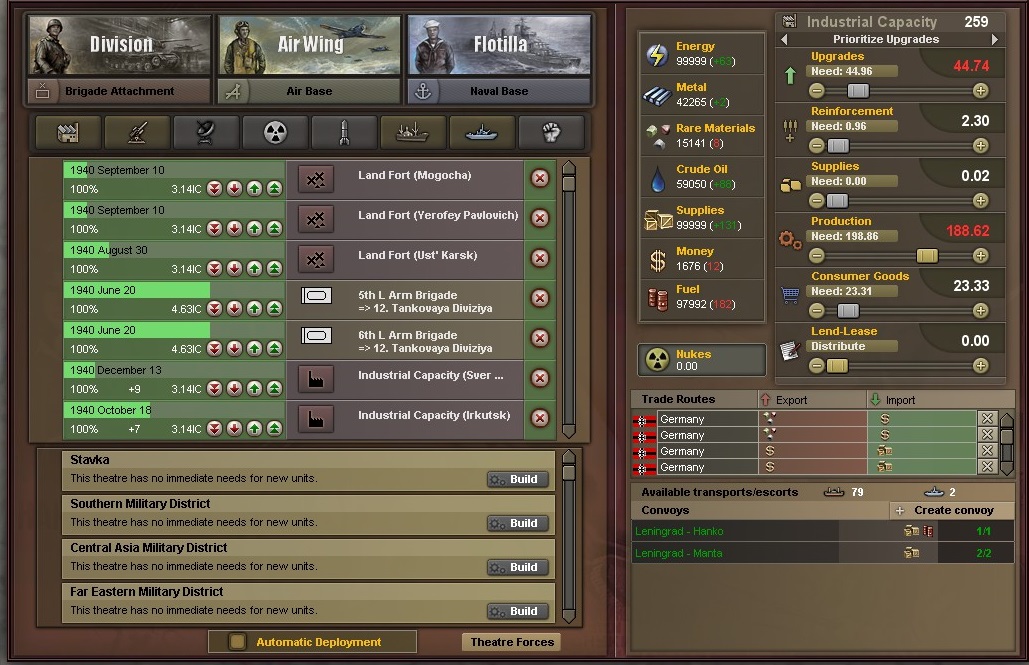Open the Air Wing production tab
The width and height of the screenshot is (1029, 665).
309,45
